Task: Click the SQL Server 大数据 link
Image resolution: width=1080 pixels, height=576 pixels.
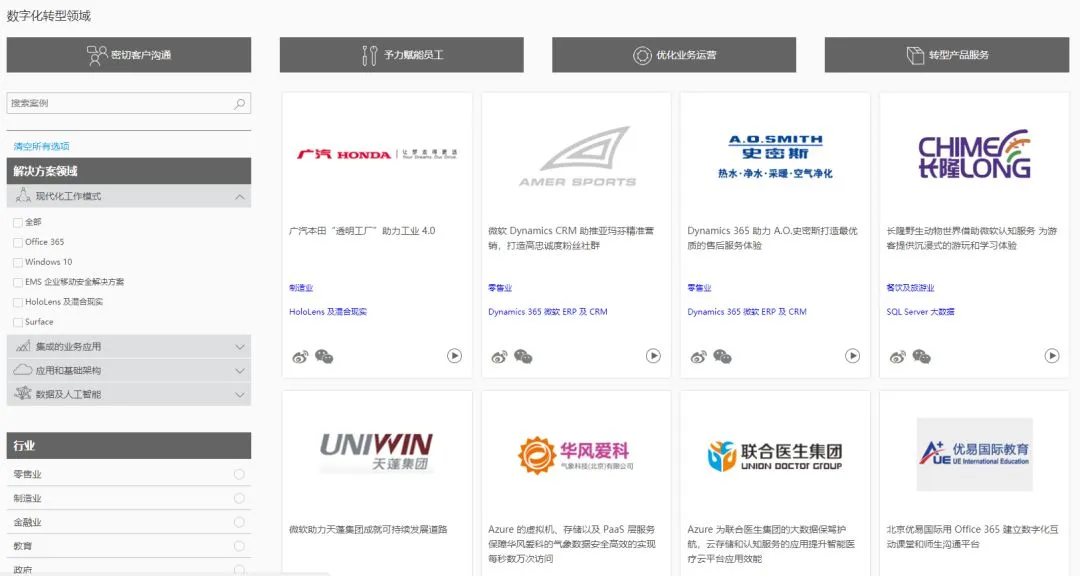Action: click(x=920, y=311)
